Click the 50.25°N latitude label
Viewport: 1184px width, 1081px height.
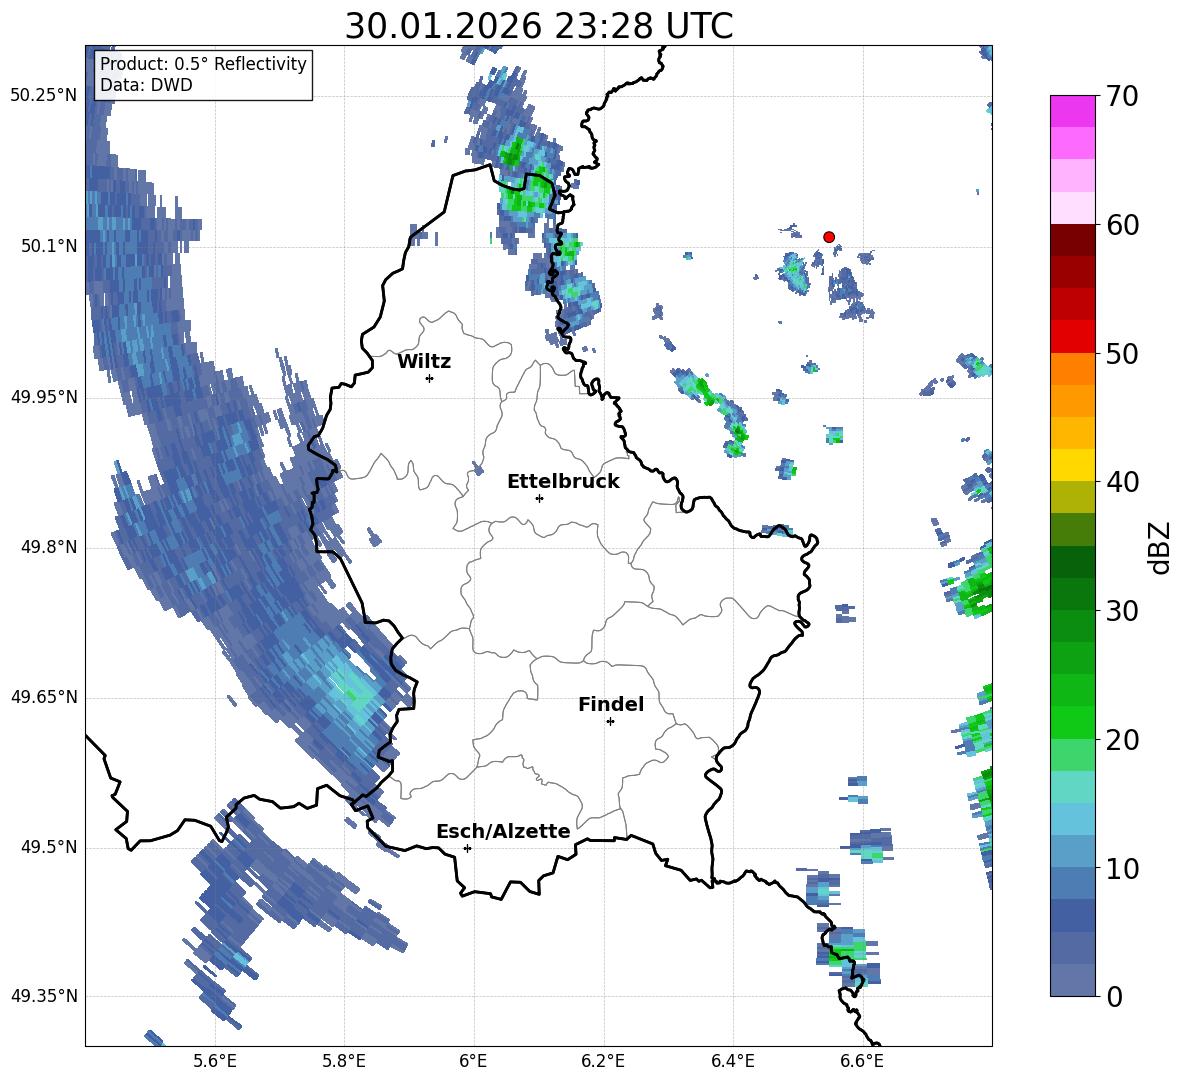pyautogui.click(x=44, y=96)
